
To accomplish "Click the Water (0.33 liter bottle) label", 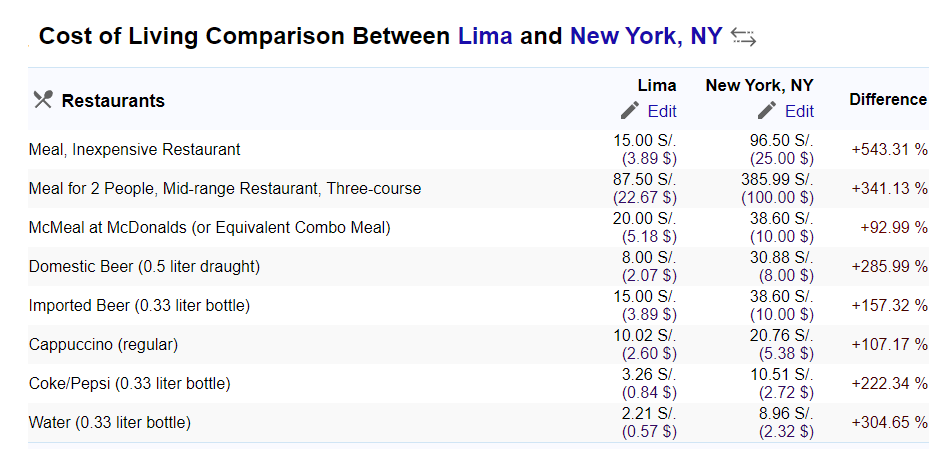I will (110, 422).
